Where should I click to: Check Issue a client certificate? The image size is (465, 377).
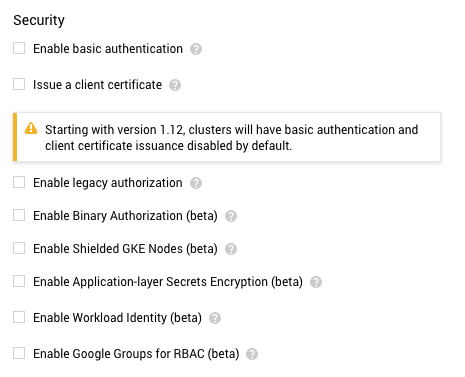[19, 84]
